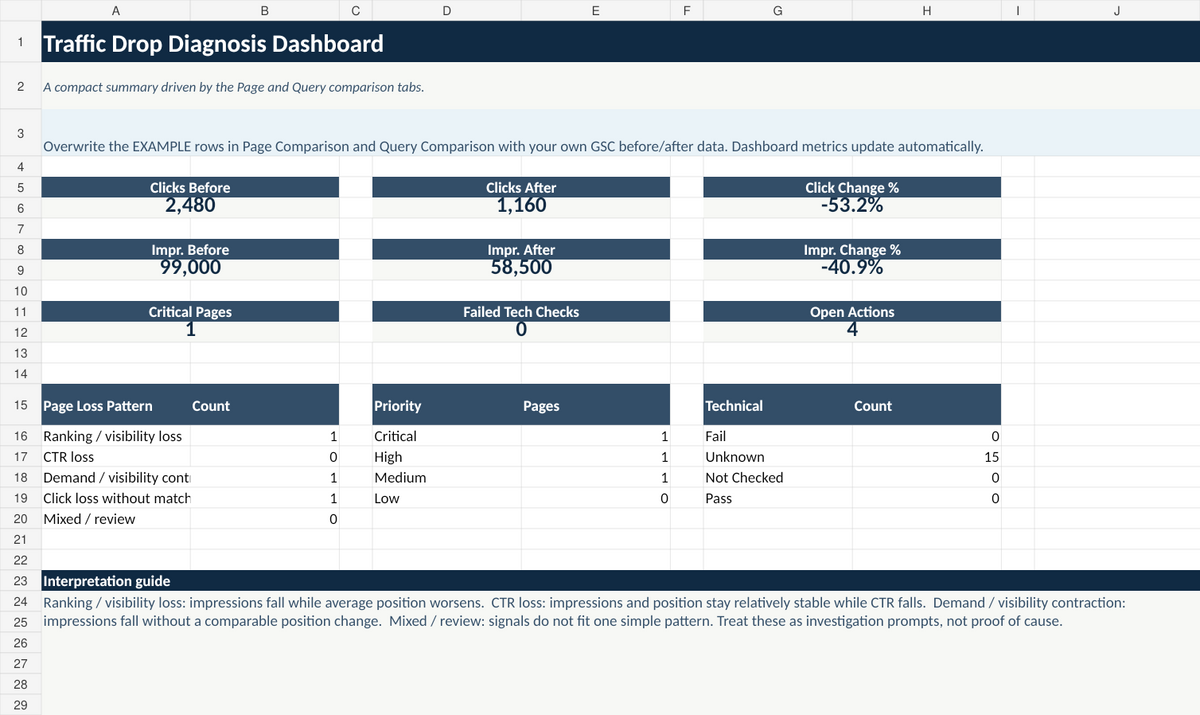Select the 99,000 impressions value

pos(190,269)
